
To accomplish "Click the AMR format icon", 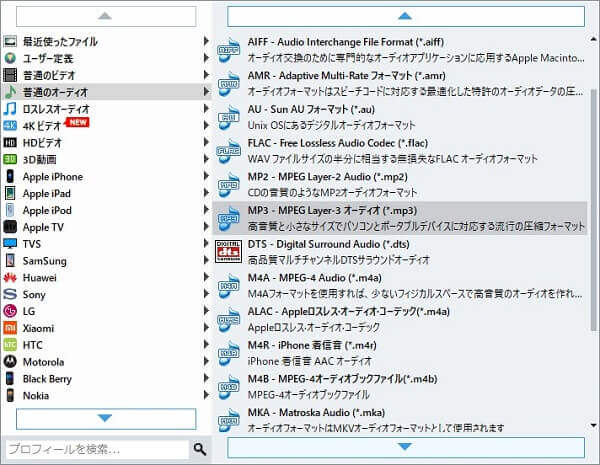I will tap(228, 84).
